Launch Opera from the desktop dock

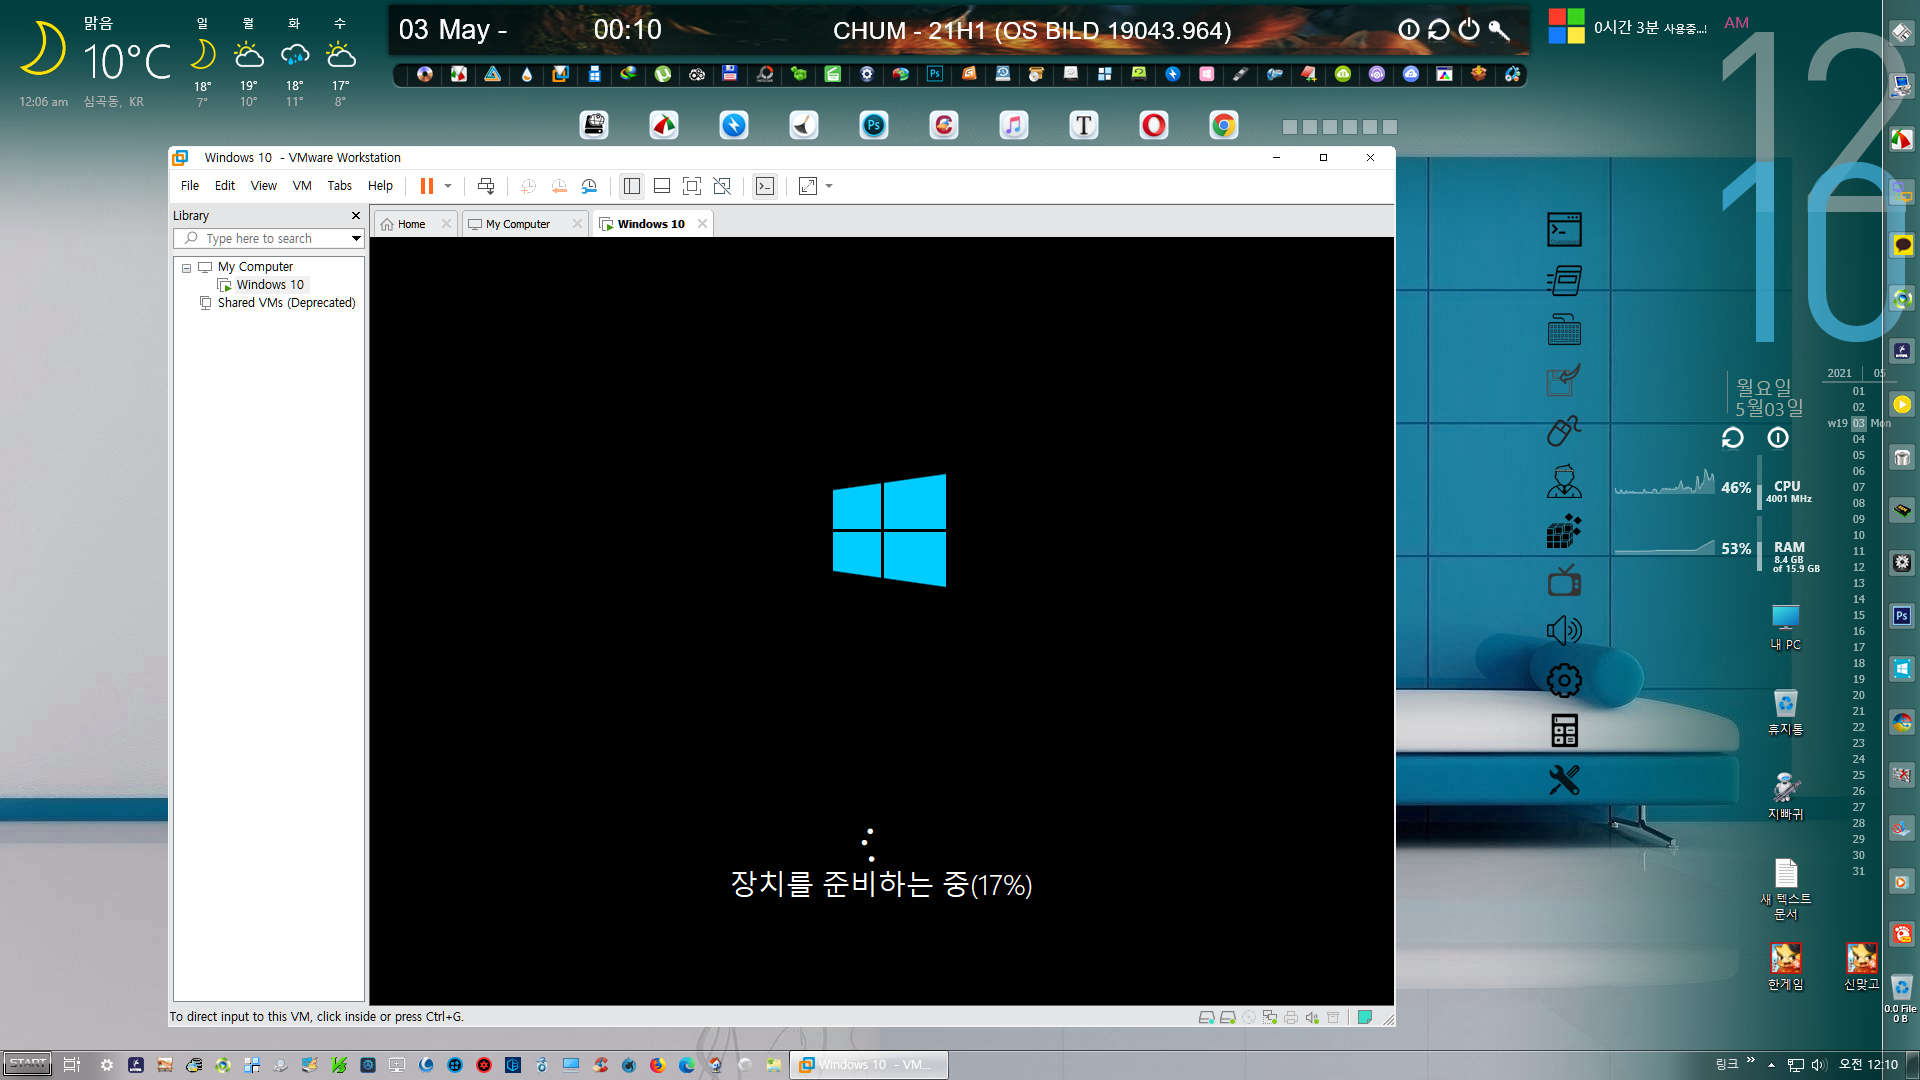[1153, 125]
